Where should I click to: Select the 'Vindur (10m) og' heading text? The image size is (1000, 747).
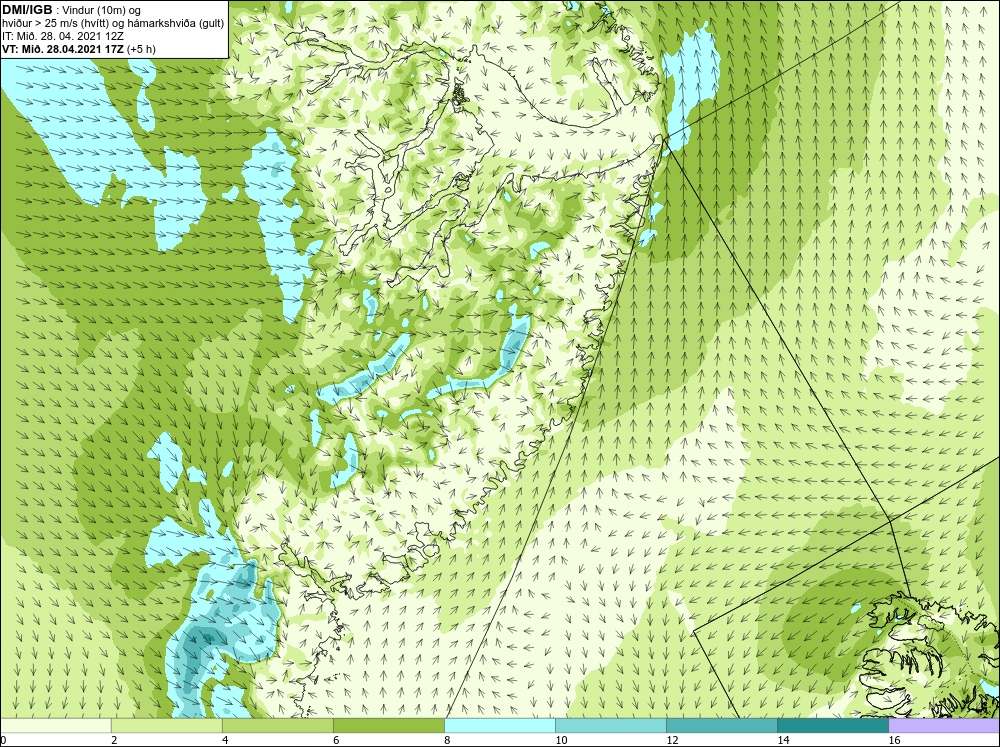103,10
